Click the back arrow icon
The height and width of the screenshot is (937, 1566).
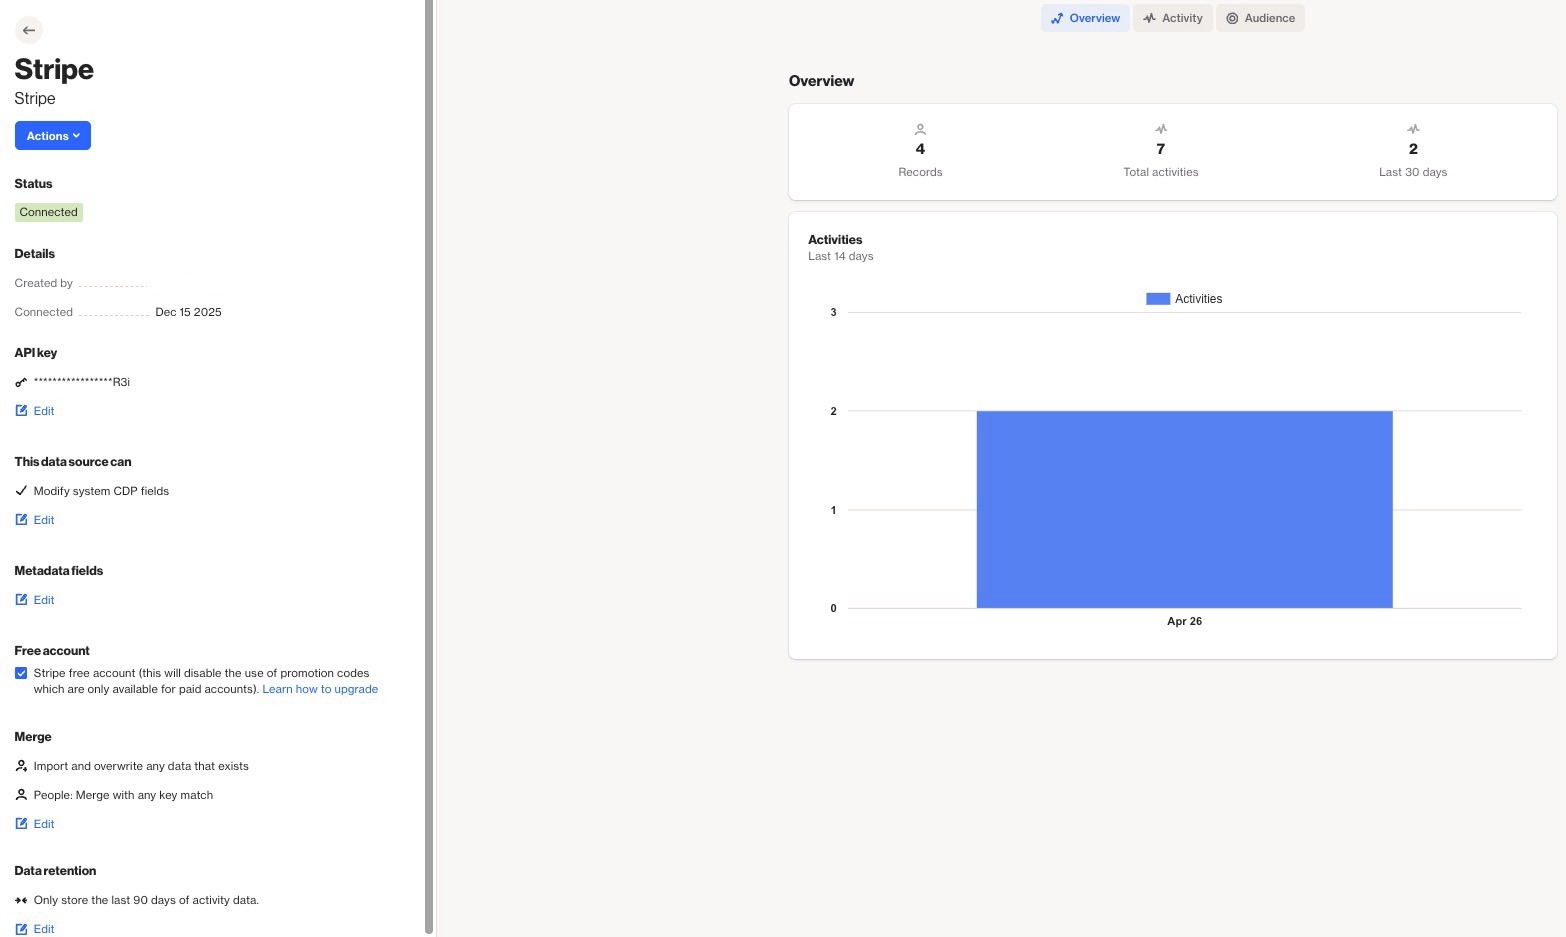point(29,30)
